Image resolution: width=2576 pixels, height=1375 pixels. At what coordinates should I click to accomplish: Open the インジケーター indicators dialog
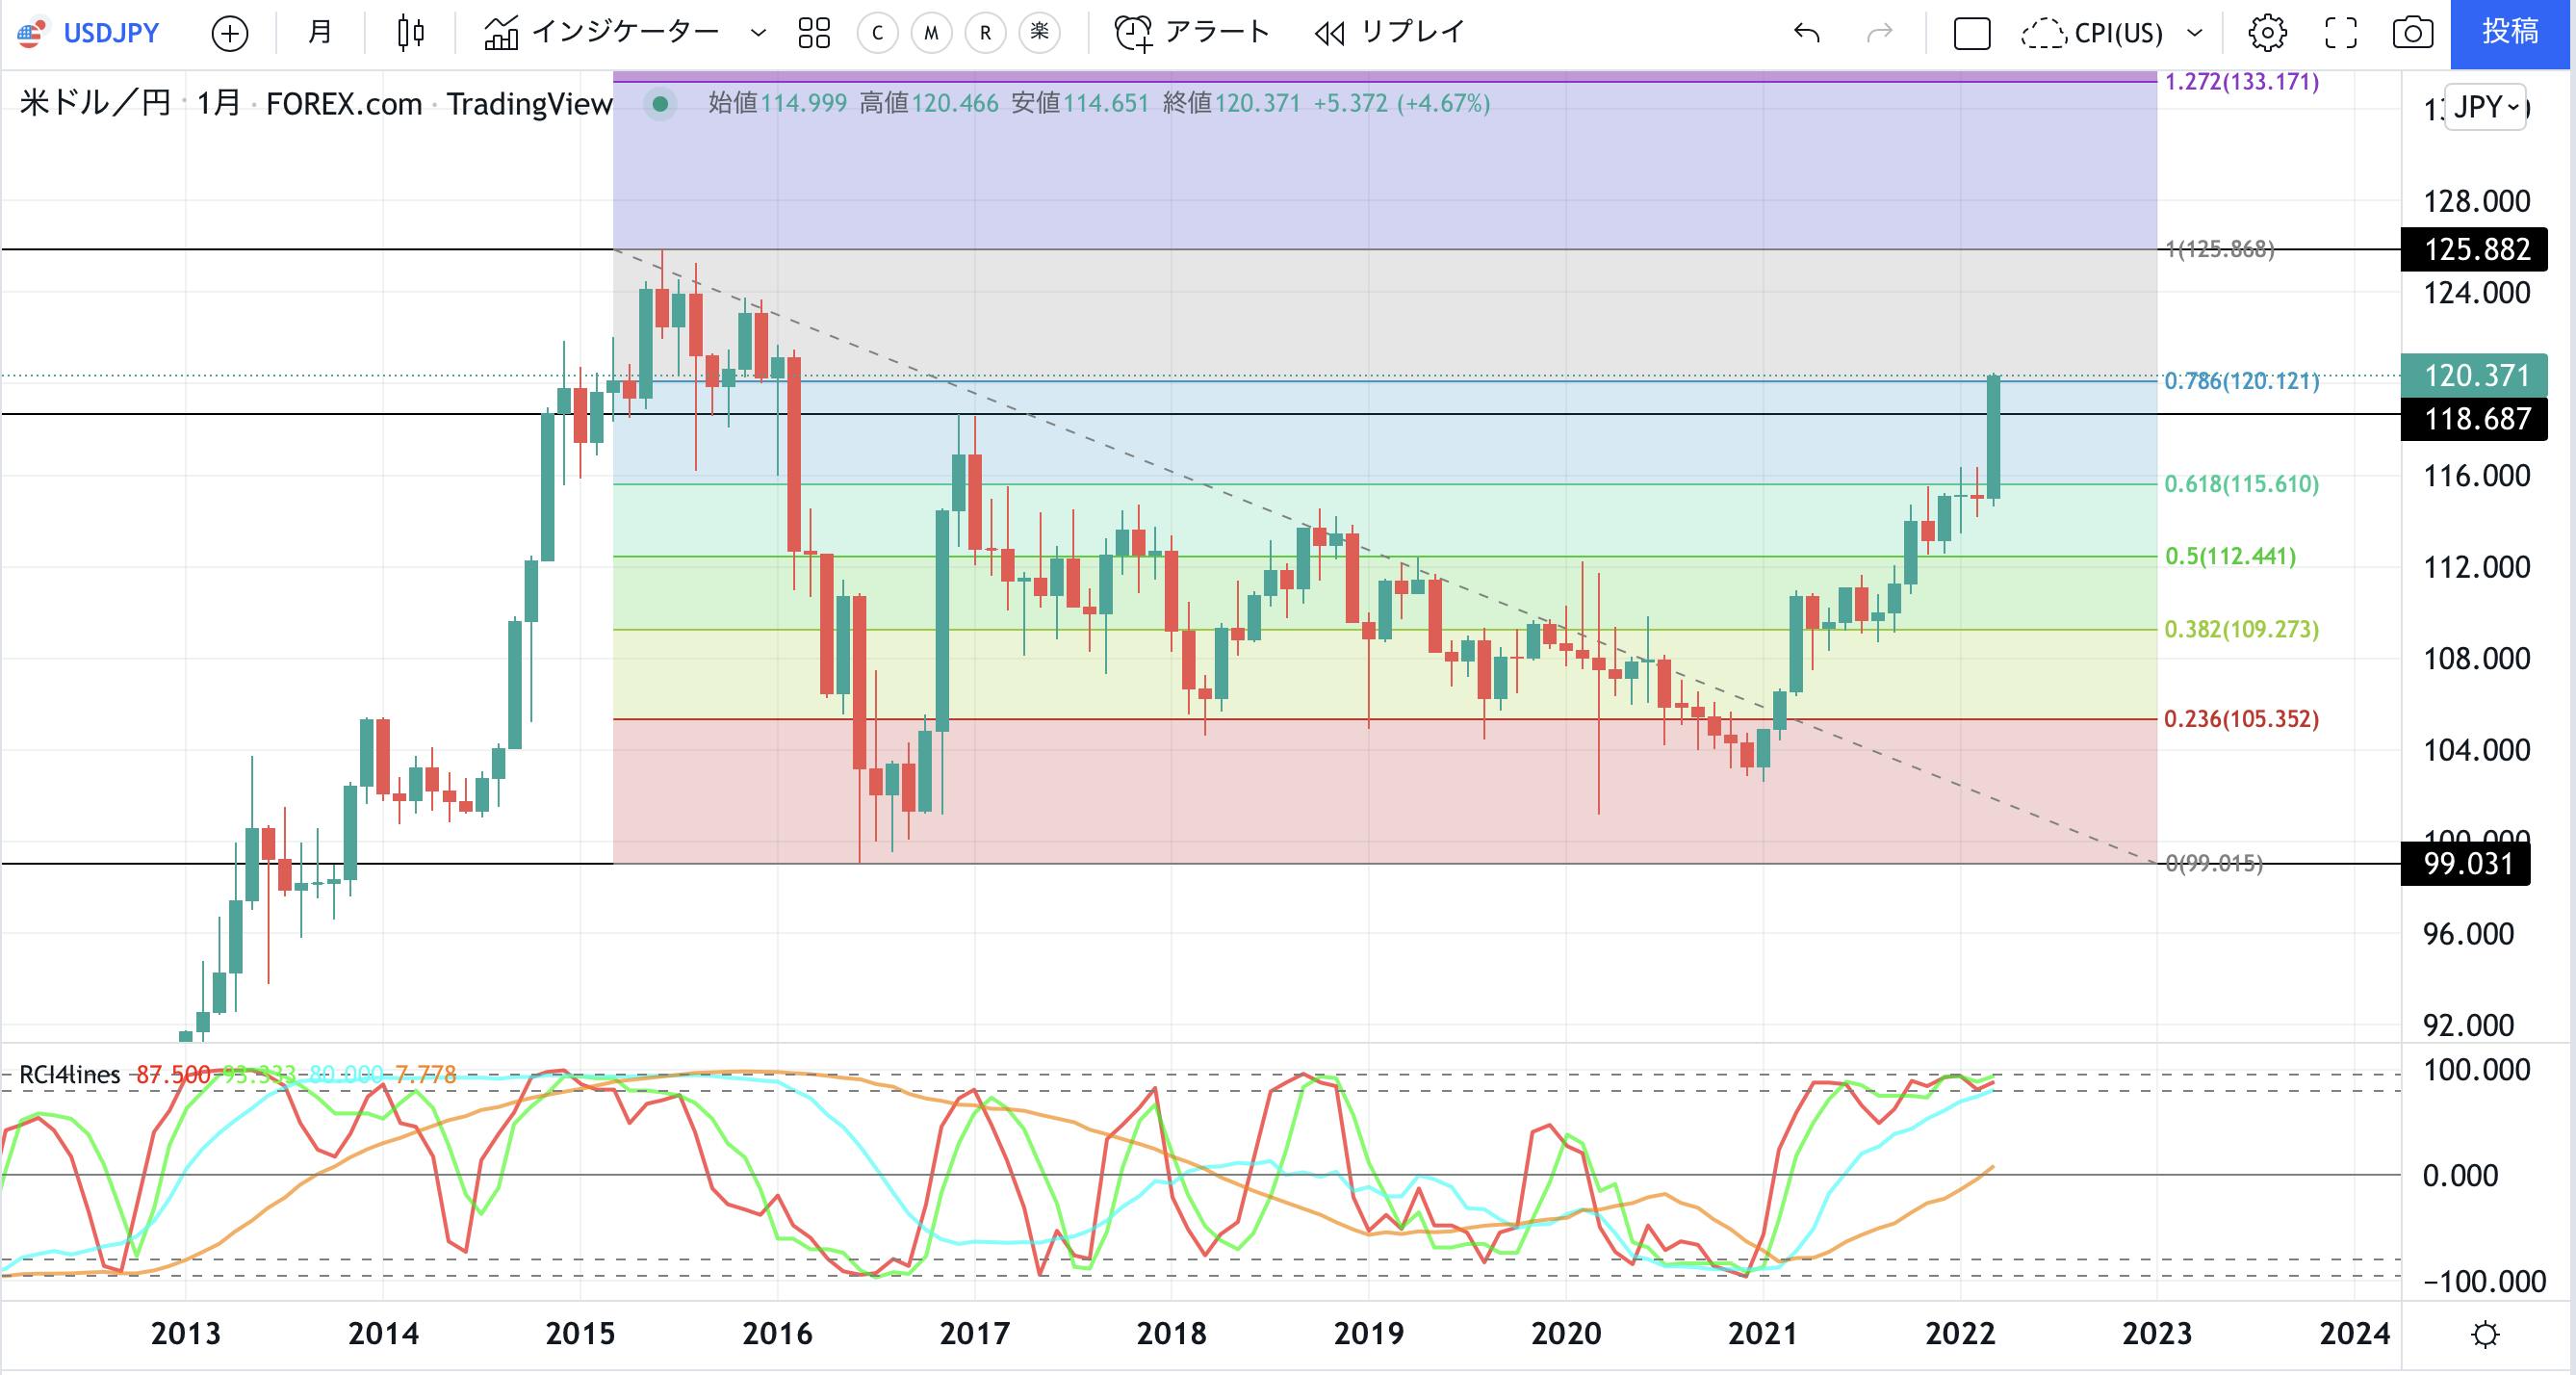click(602, 33)
